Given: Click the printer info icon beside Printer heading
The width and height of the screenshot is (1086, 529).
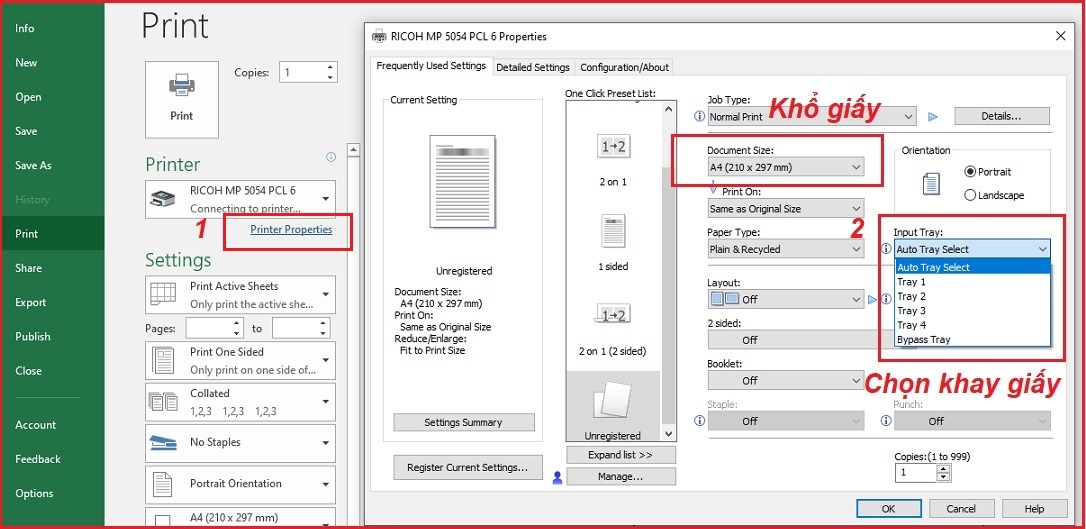Looking at the screenshot, I should pyautogui.click(x=330, y=157).
